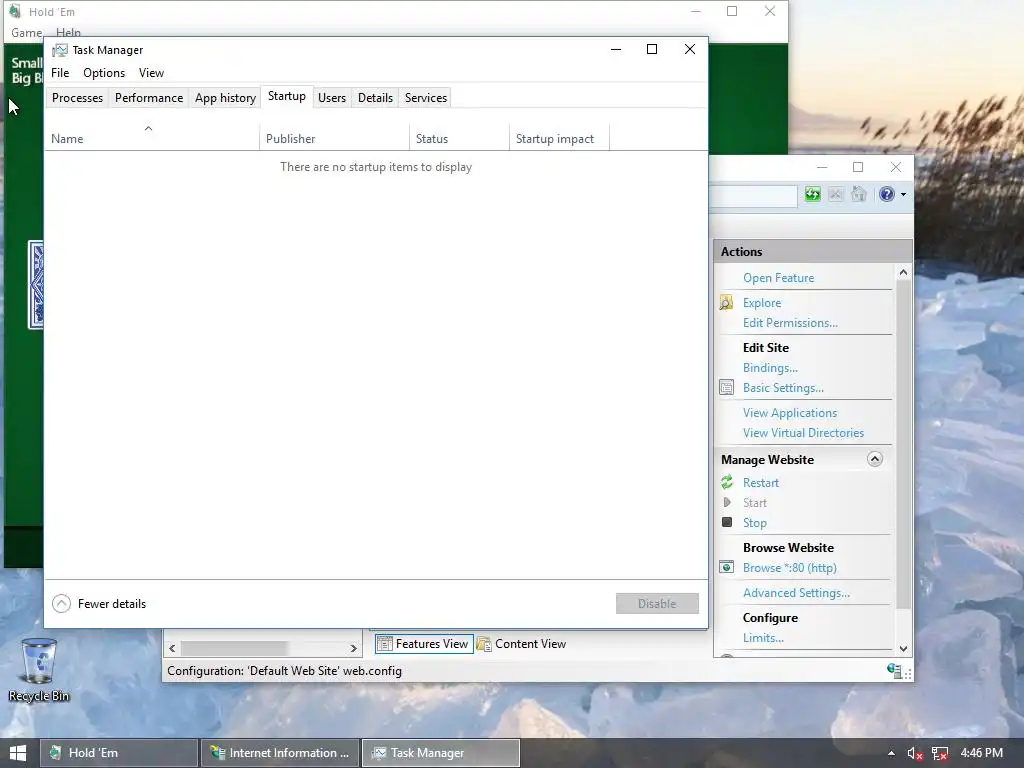Click the black Stop square icon
The image size is (1024, 768).
[727, 522]
